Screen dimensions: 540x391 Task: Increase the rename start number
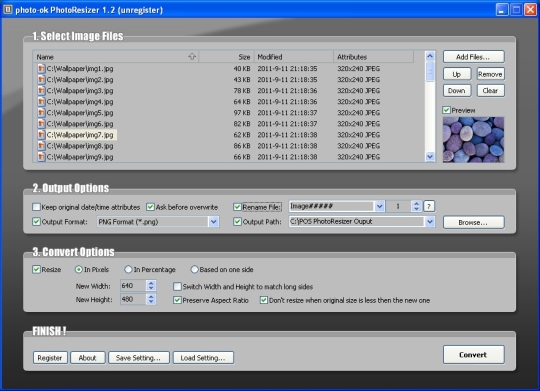coord(416,204)
